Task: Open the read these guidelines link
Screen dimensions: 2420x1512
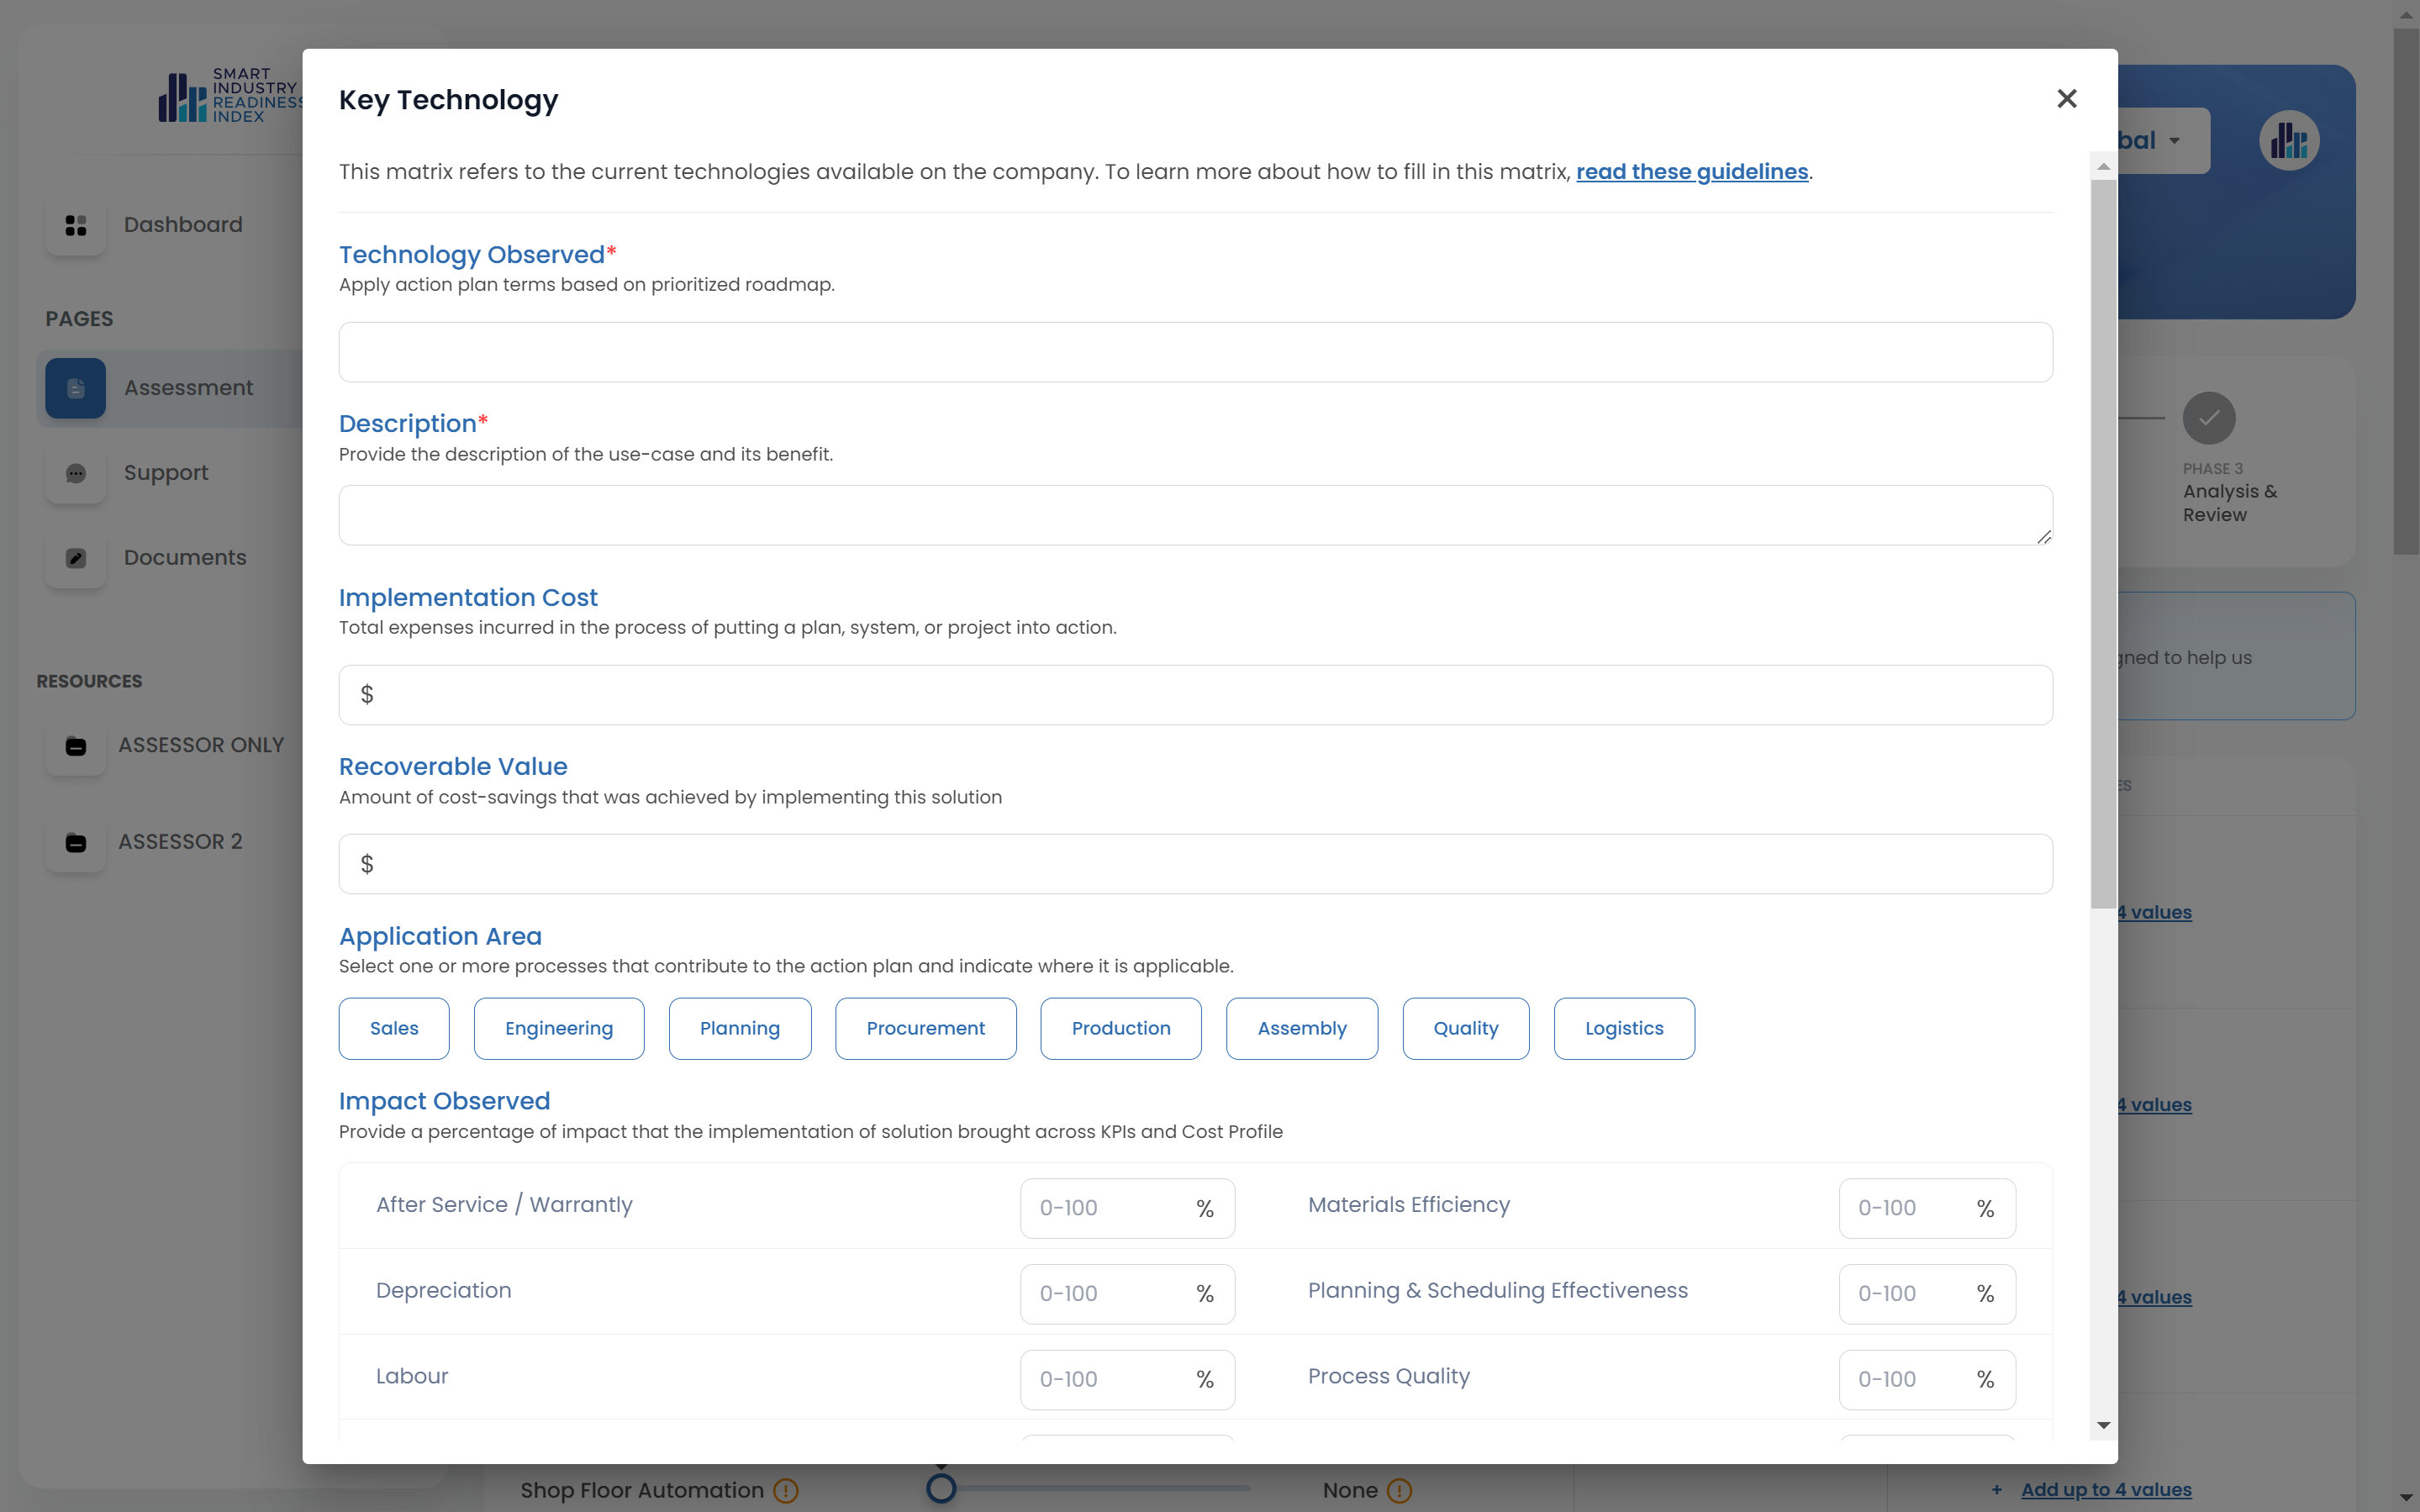Action: [x=1691, y=172]
